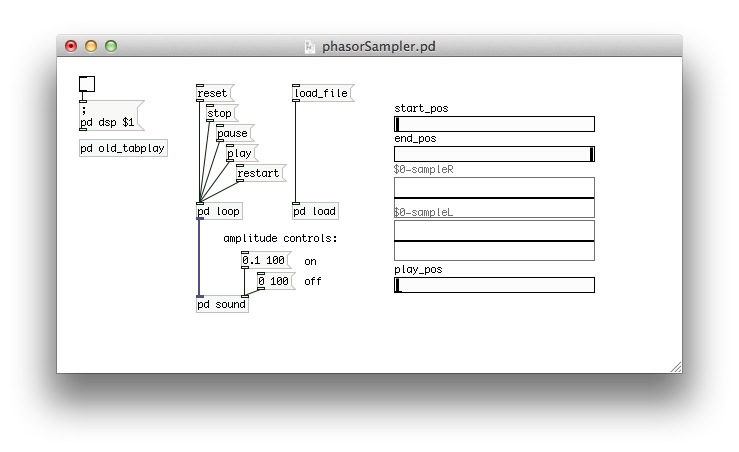739x452 pixels.
Task: Click the restart message box
Action: tap(259, 173)
